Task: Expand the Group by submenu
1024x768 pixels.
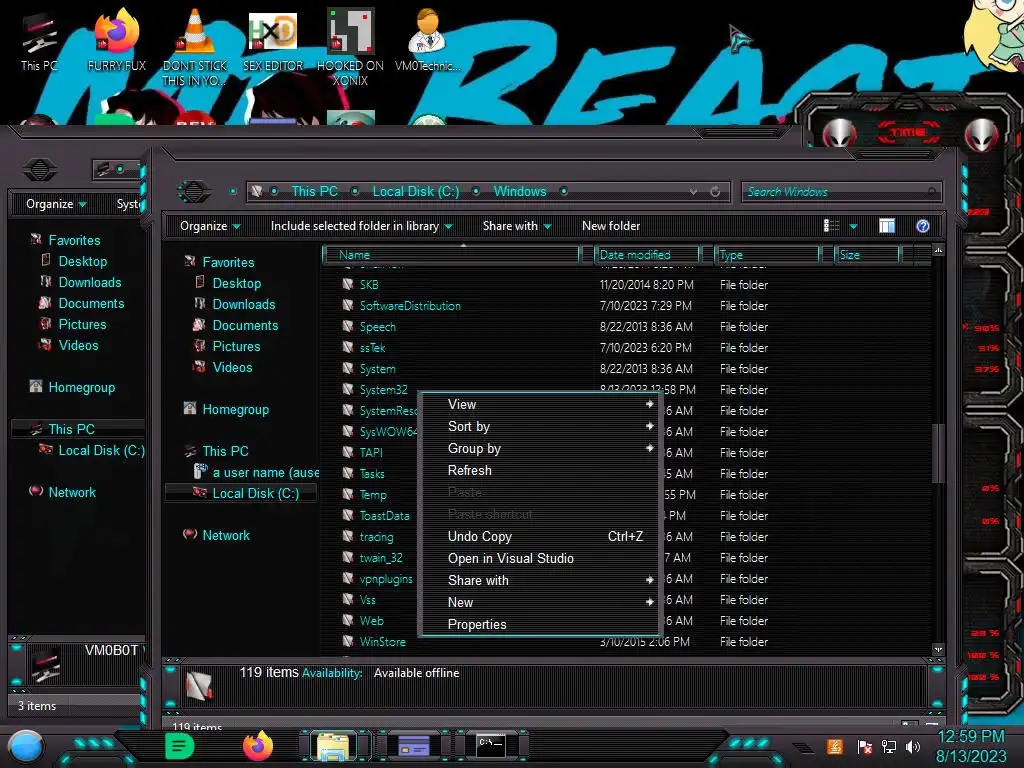Action: pyautogui.click(x=541, y=449)
